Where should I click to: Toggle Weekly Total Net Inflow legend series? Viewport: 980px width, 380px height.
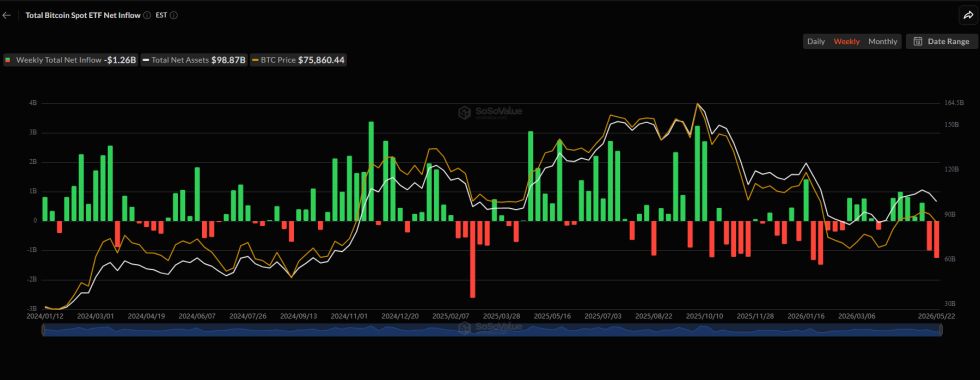[71, 60]
